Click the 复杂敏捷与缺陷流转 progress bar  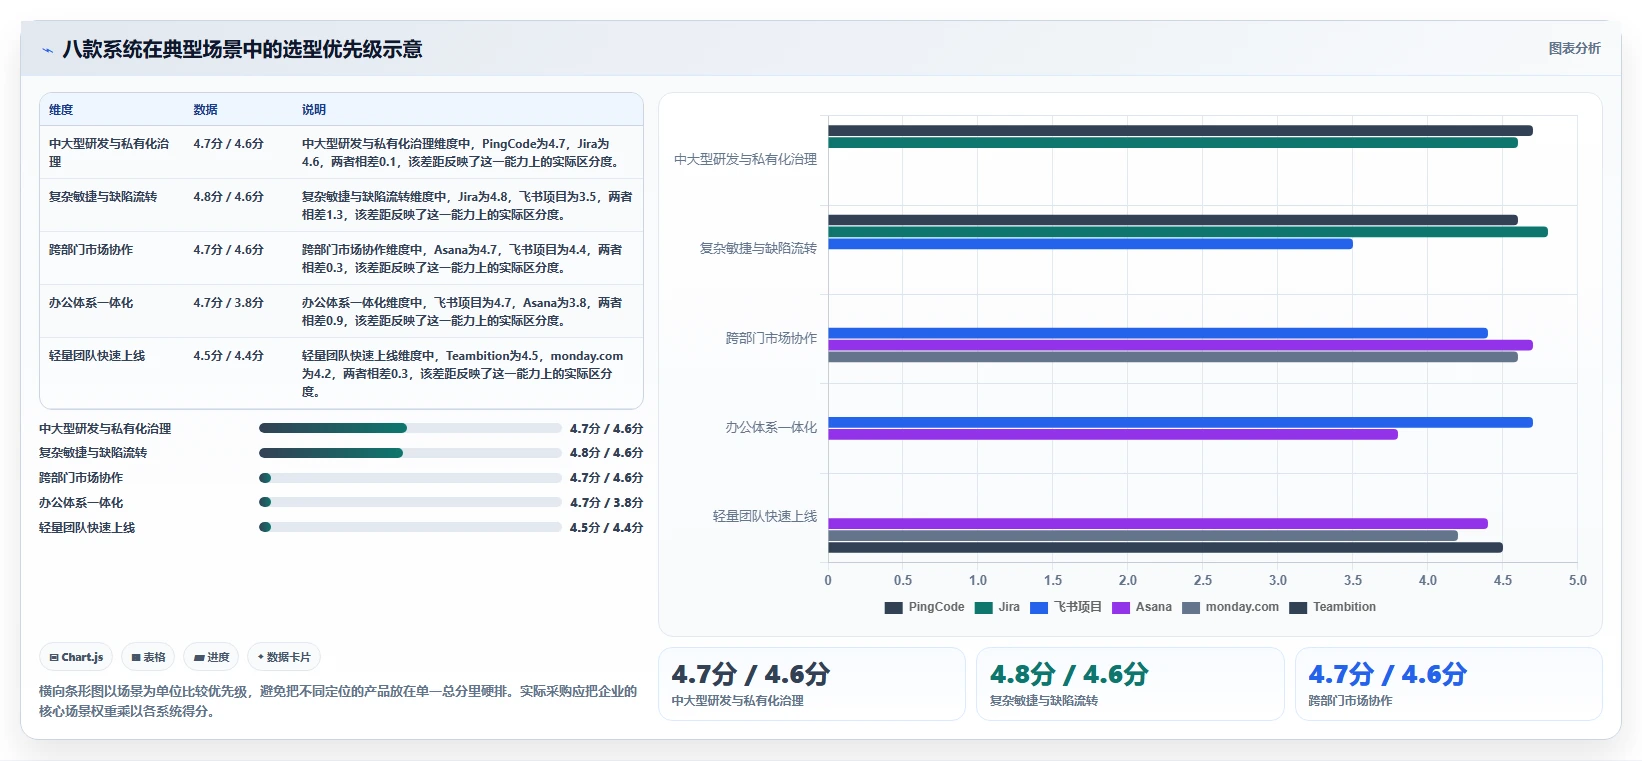[410, 453]
